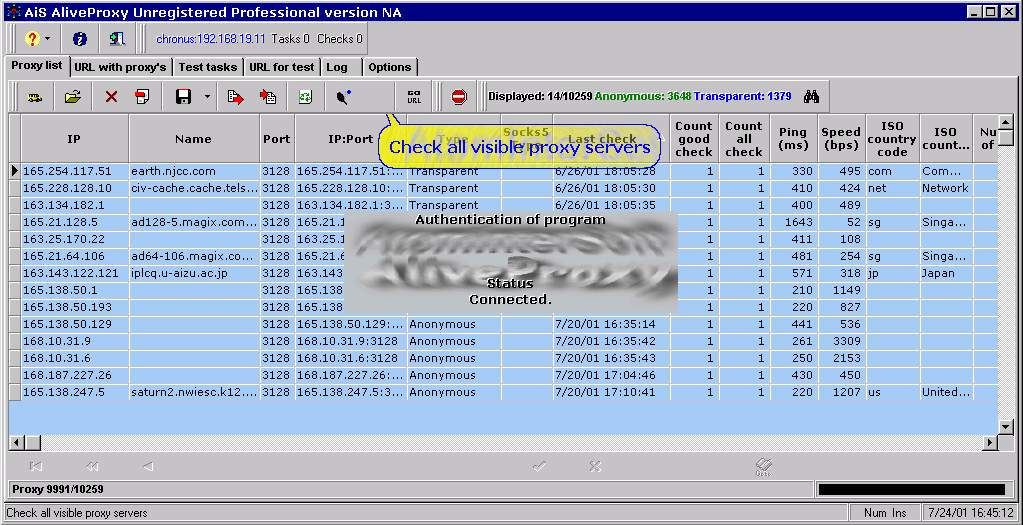Click the Ping (ms) column header

pos(793,139)
